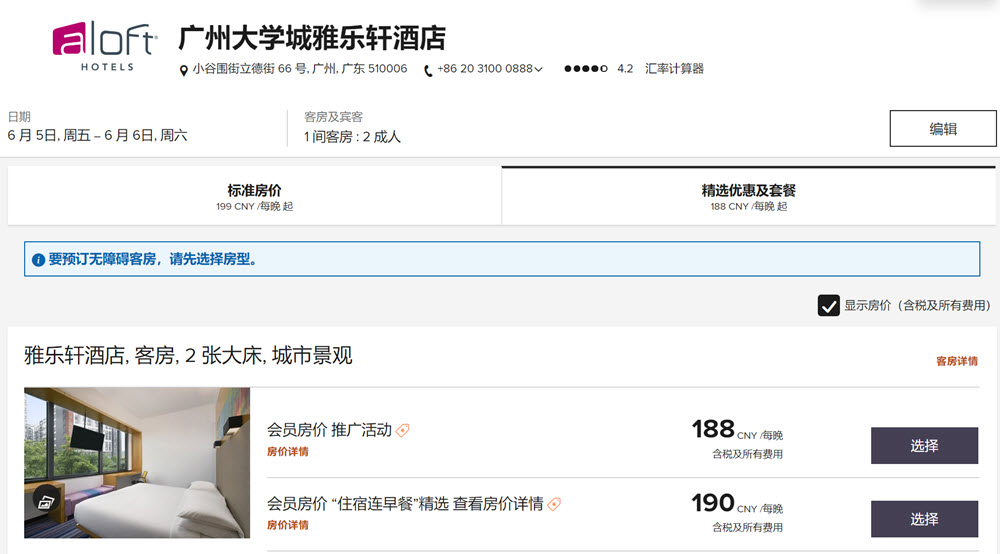Open 房价详情 under 住宿连早餐 rate
Viewport: 1000px width, 554px height.
click(x=288, y=525)
